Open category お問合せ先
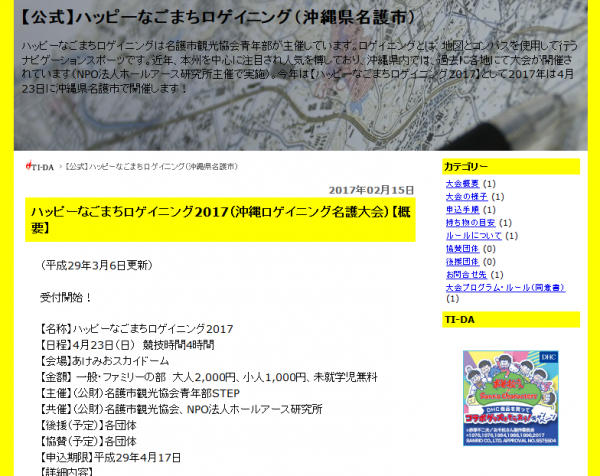This screenshot has width=600, height=476. [x=466, y=275]
